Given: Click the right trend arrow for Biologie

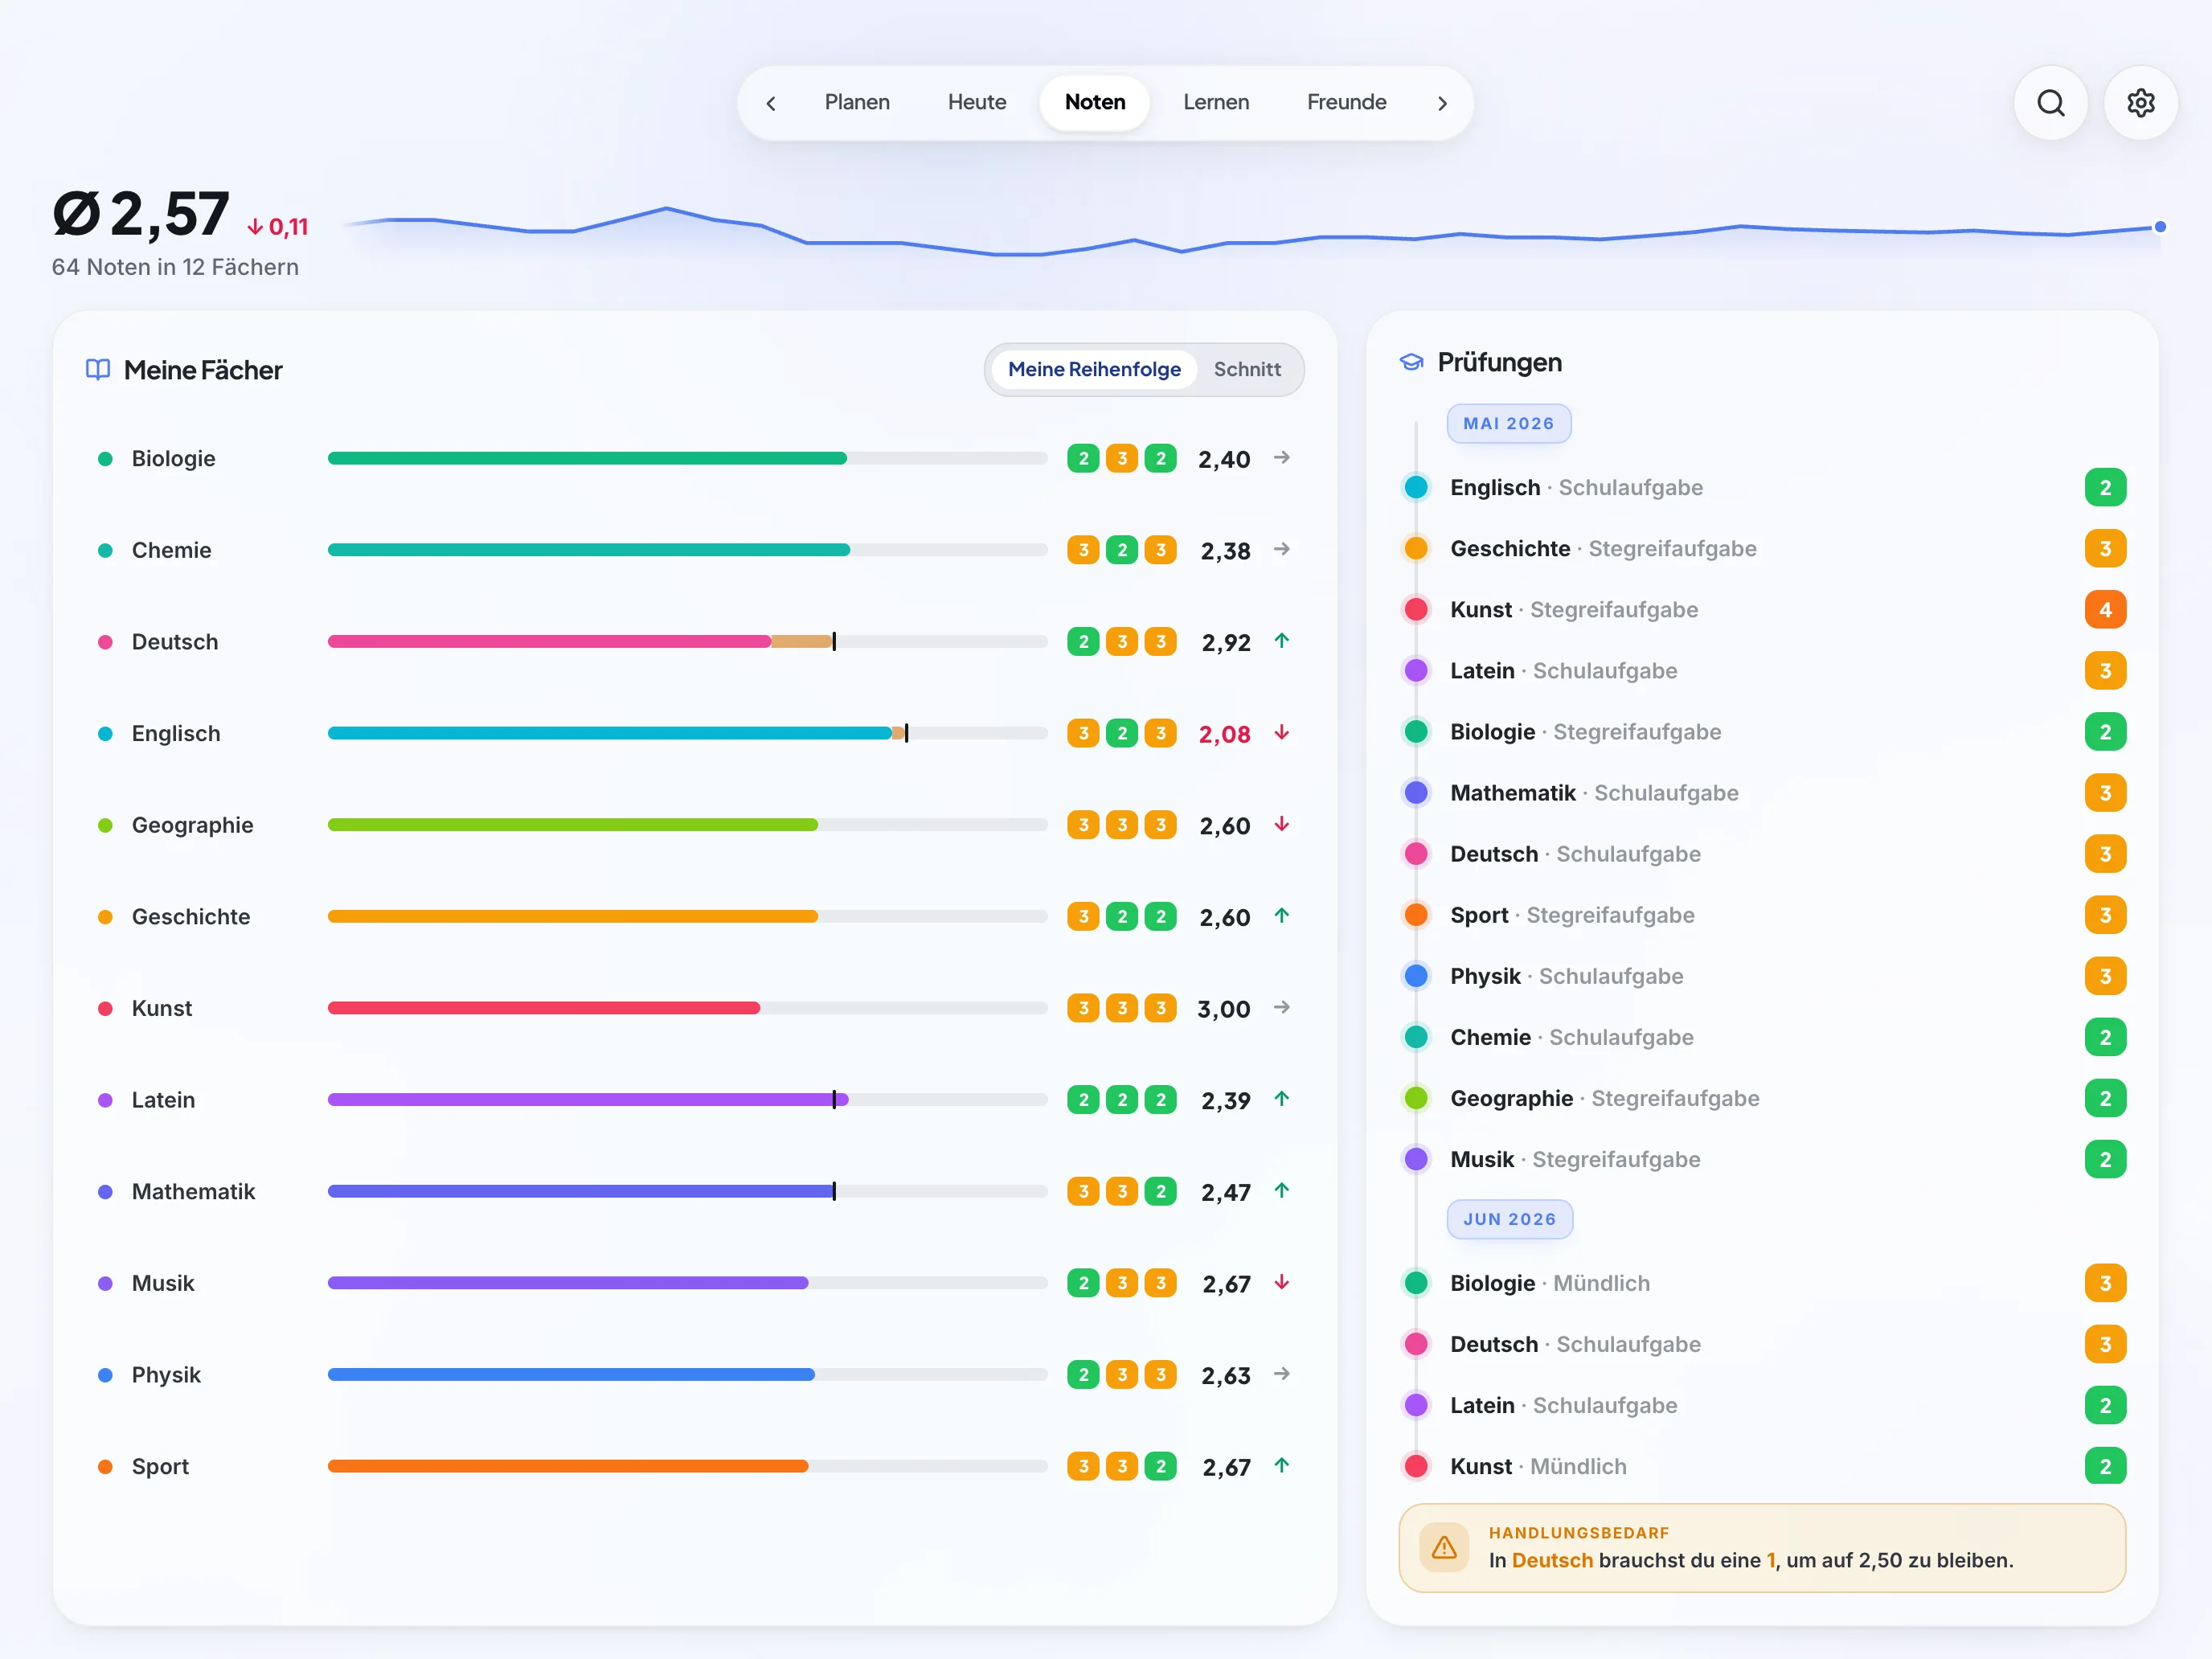Looking at the screenshot, I should tap(1282, 458).
